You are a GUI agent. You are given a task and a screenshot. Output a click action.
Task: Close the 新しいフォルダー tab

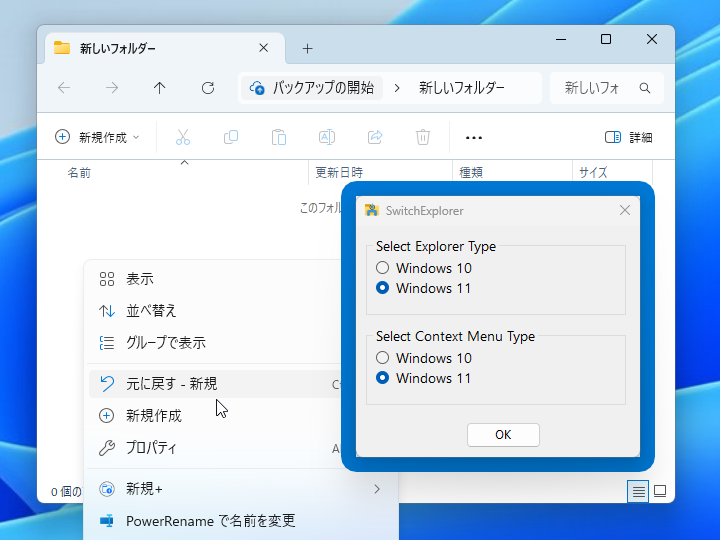tap(264, 48)
